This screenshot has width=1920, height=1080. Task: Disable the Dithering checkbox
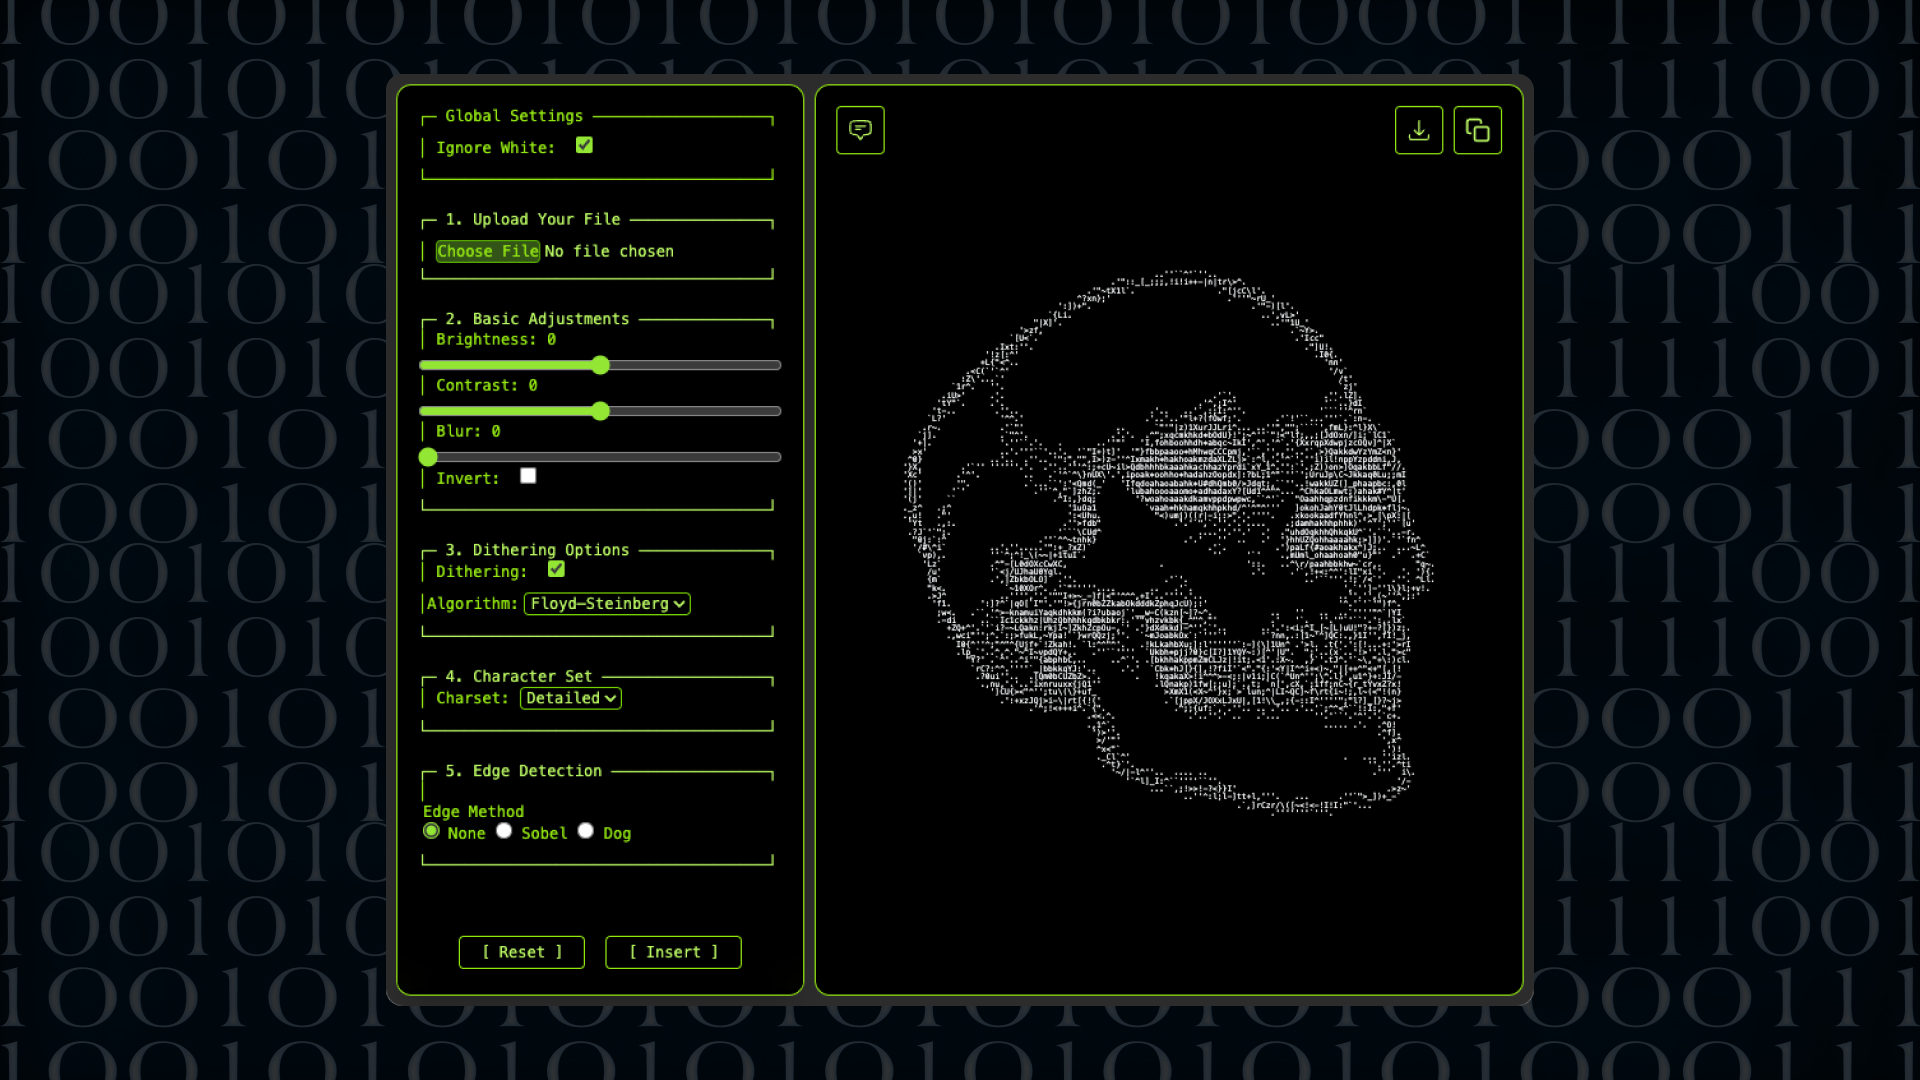point(556,569)
